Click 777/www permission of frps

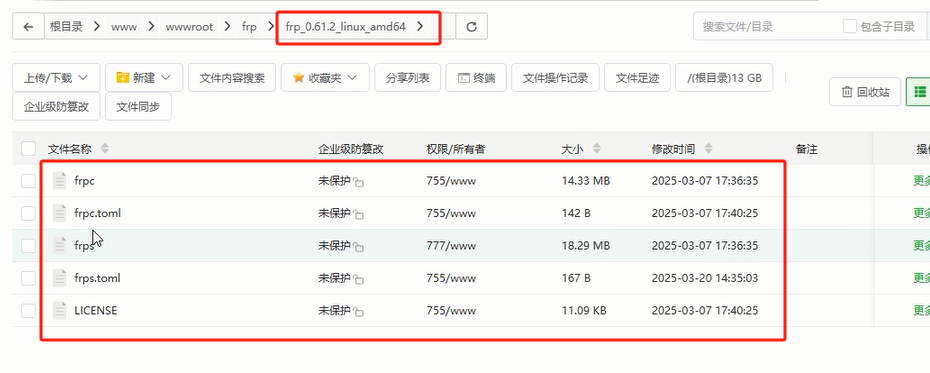[451, 246]
